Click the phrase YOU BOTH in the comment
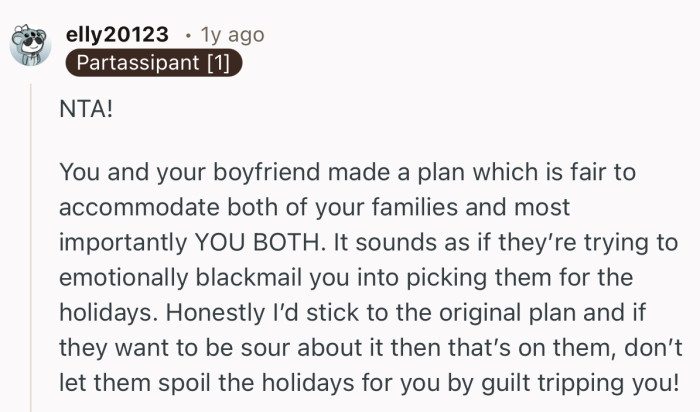 tap(258, 242)
